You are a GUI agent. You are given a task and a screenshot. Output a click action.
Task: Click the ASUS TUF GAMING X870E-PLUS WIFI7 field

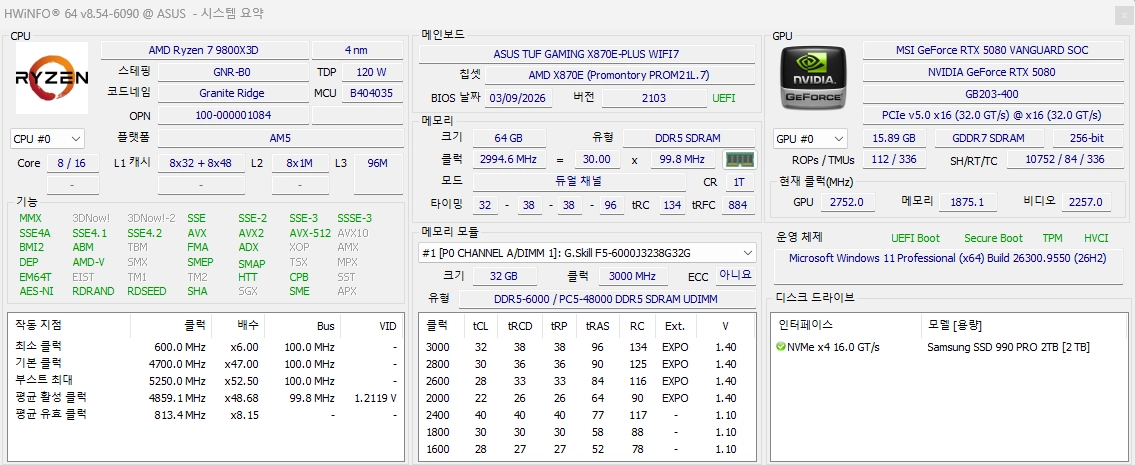pos(586,54)
